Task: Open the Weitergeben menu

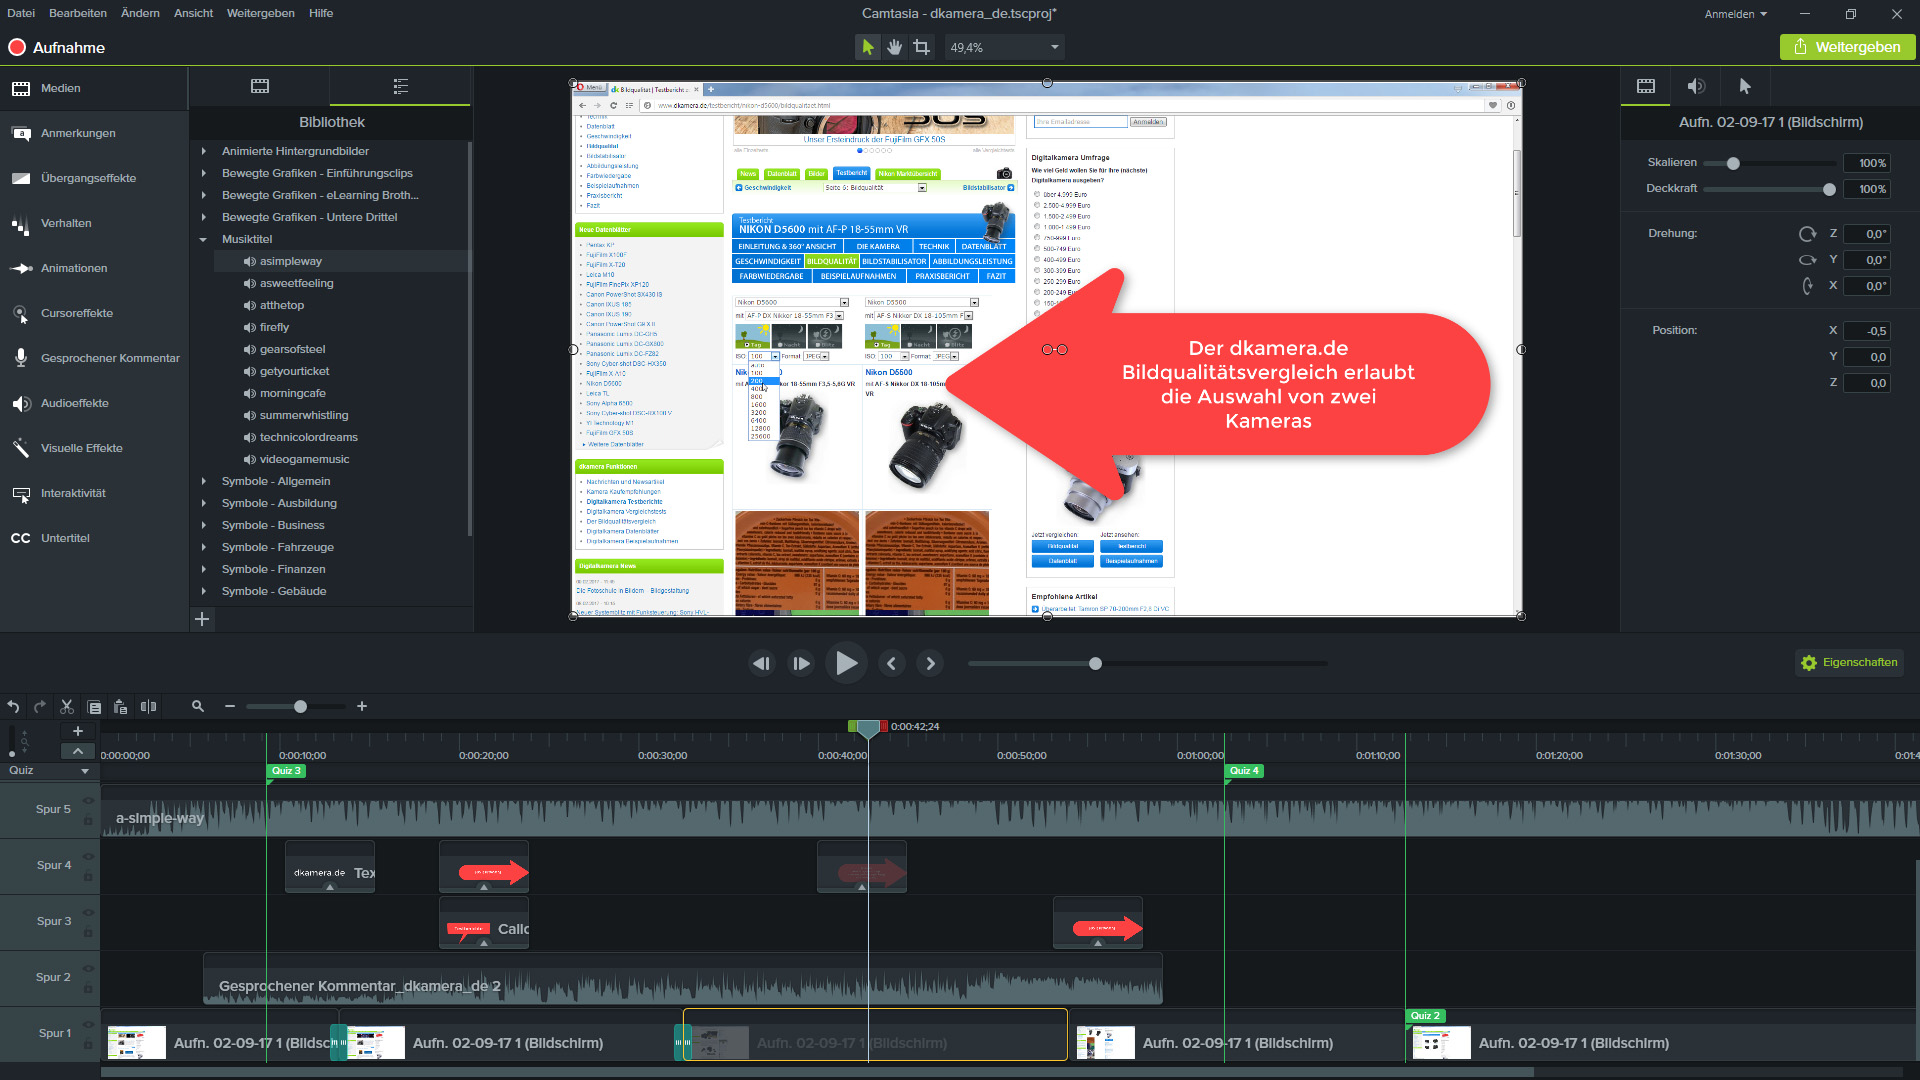Action: pyautogui.click(x=260, y=13)
